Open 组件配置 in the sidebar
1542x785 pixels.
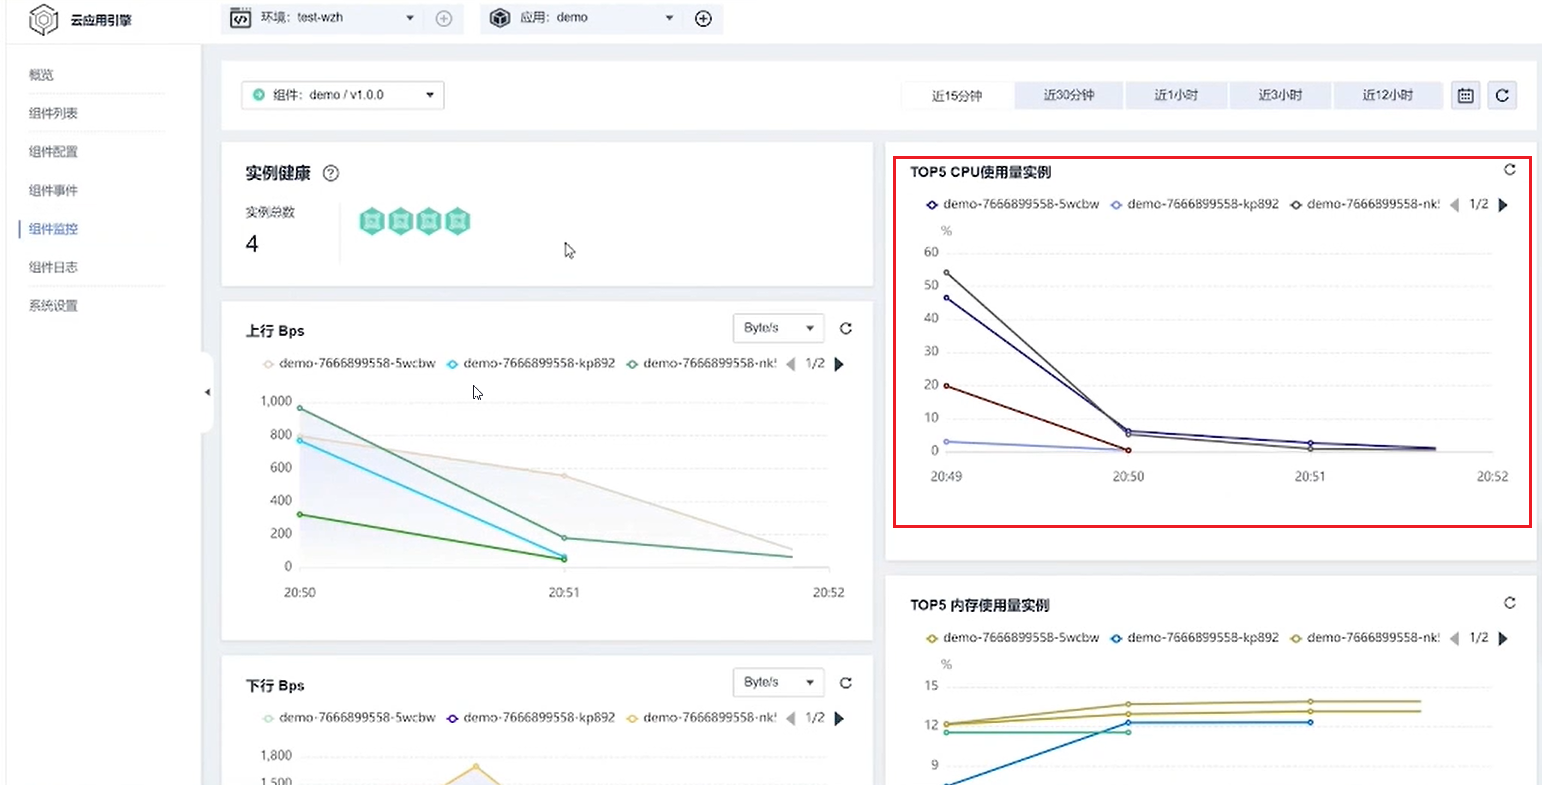53,152
